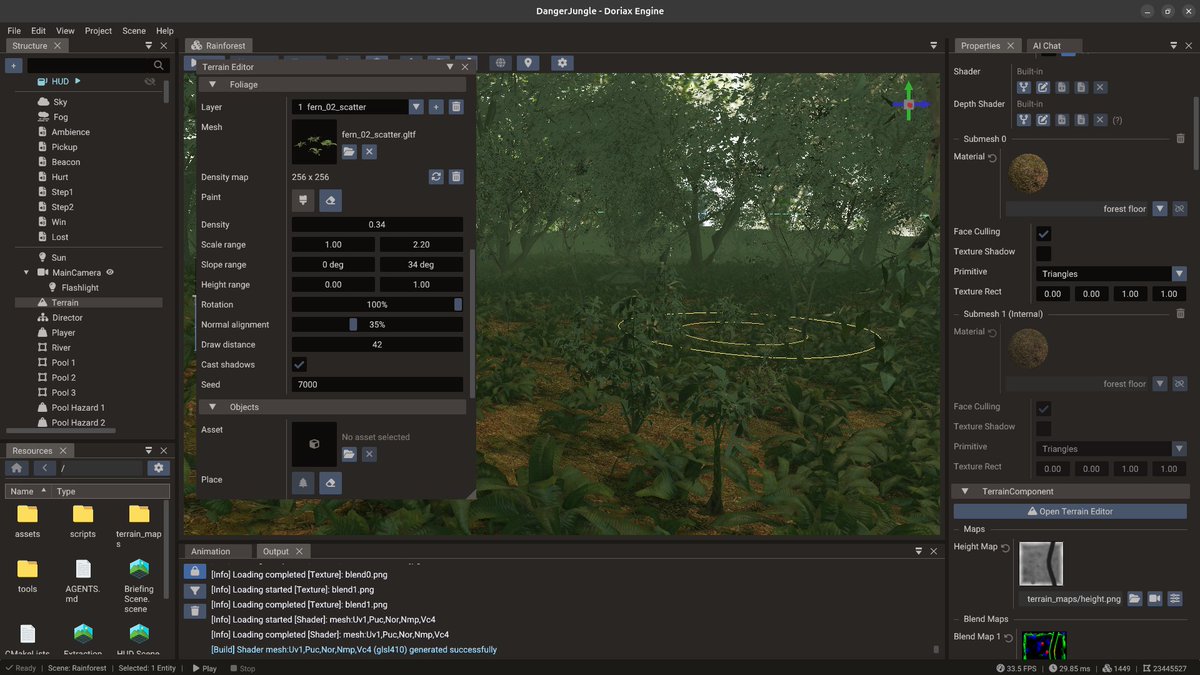Switch to the AI Chat tab
Screen dimensions: 1200x675
(x=1047, y=46)
